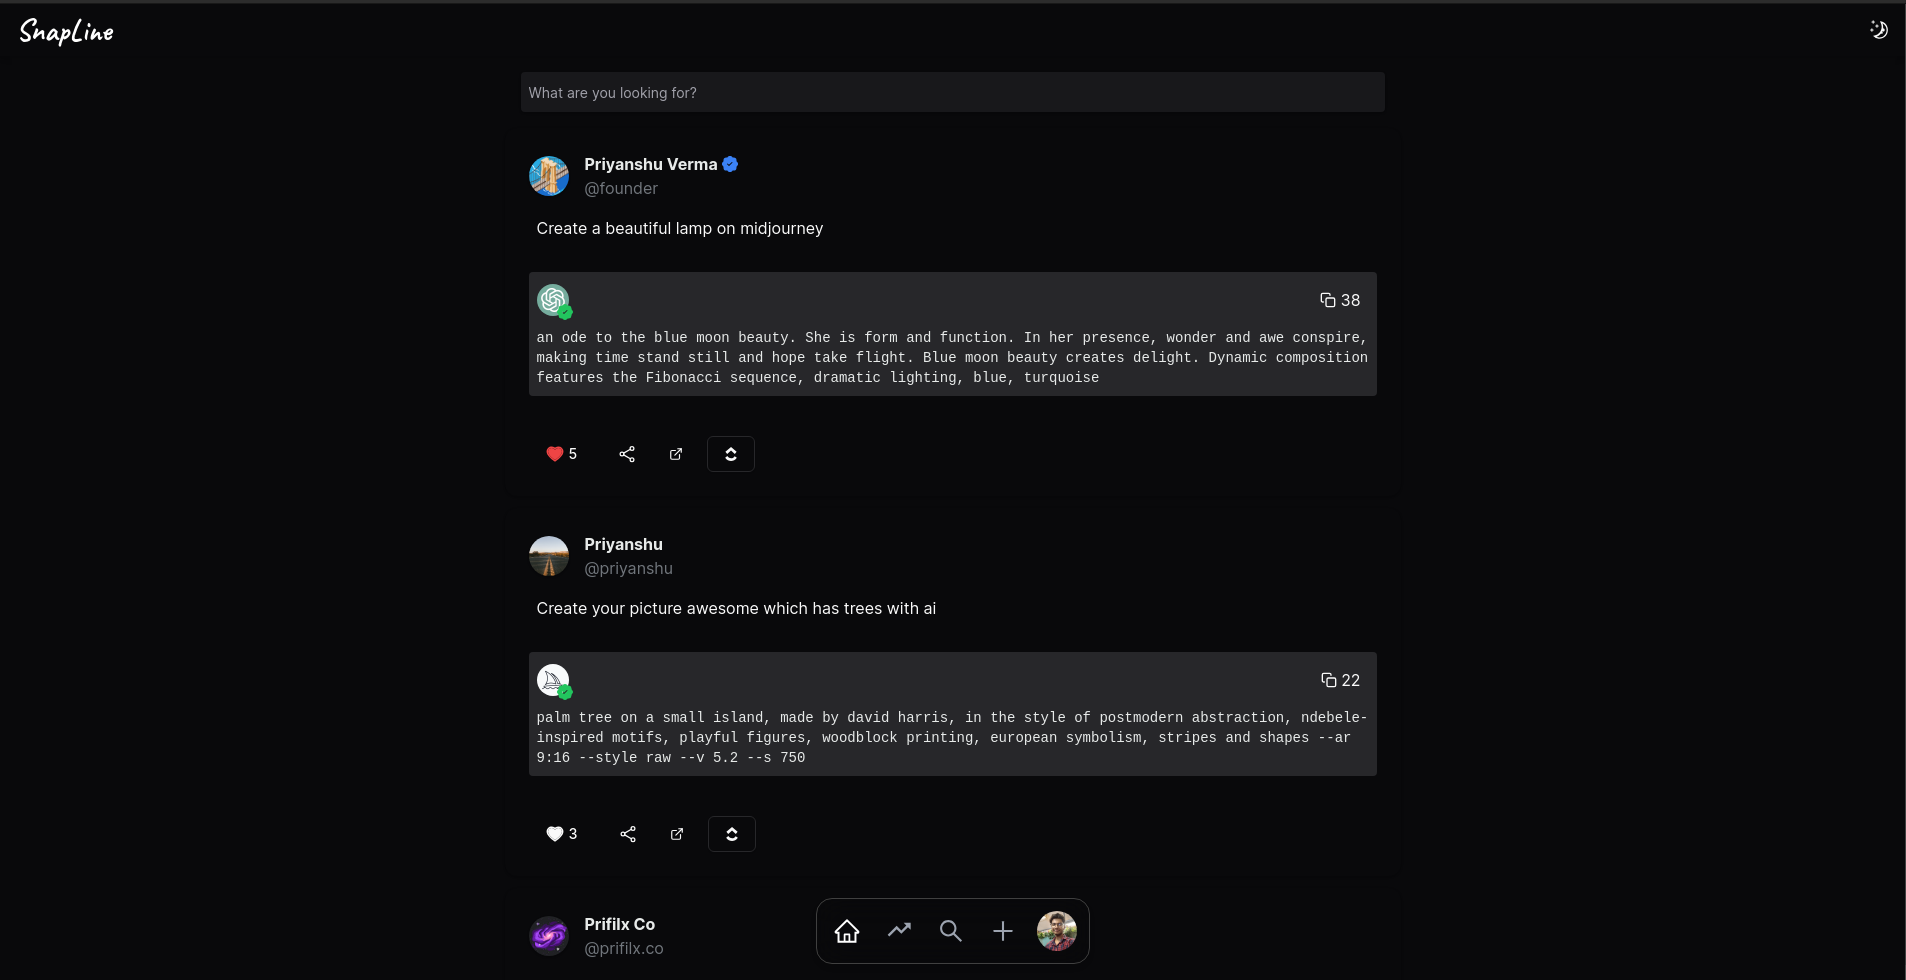Like Priyanshu's trees post
The image size is (1906, 980).
click(555, 834)
